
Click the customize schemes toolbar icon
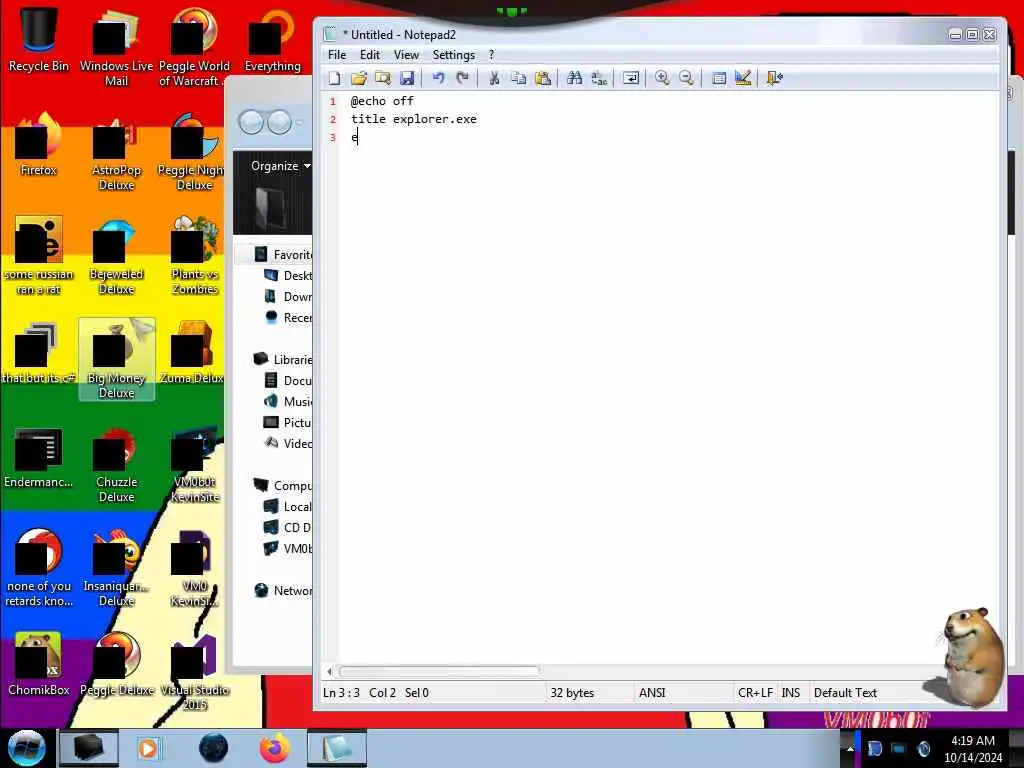(x=743, y=78)
